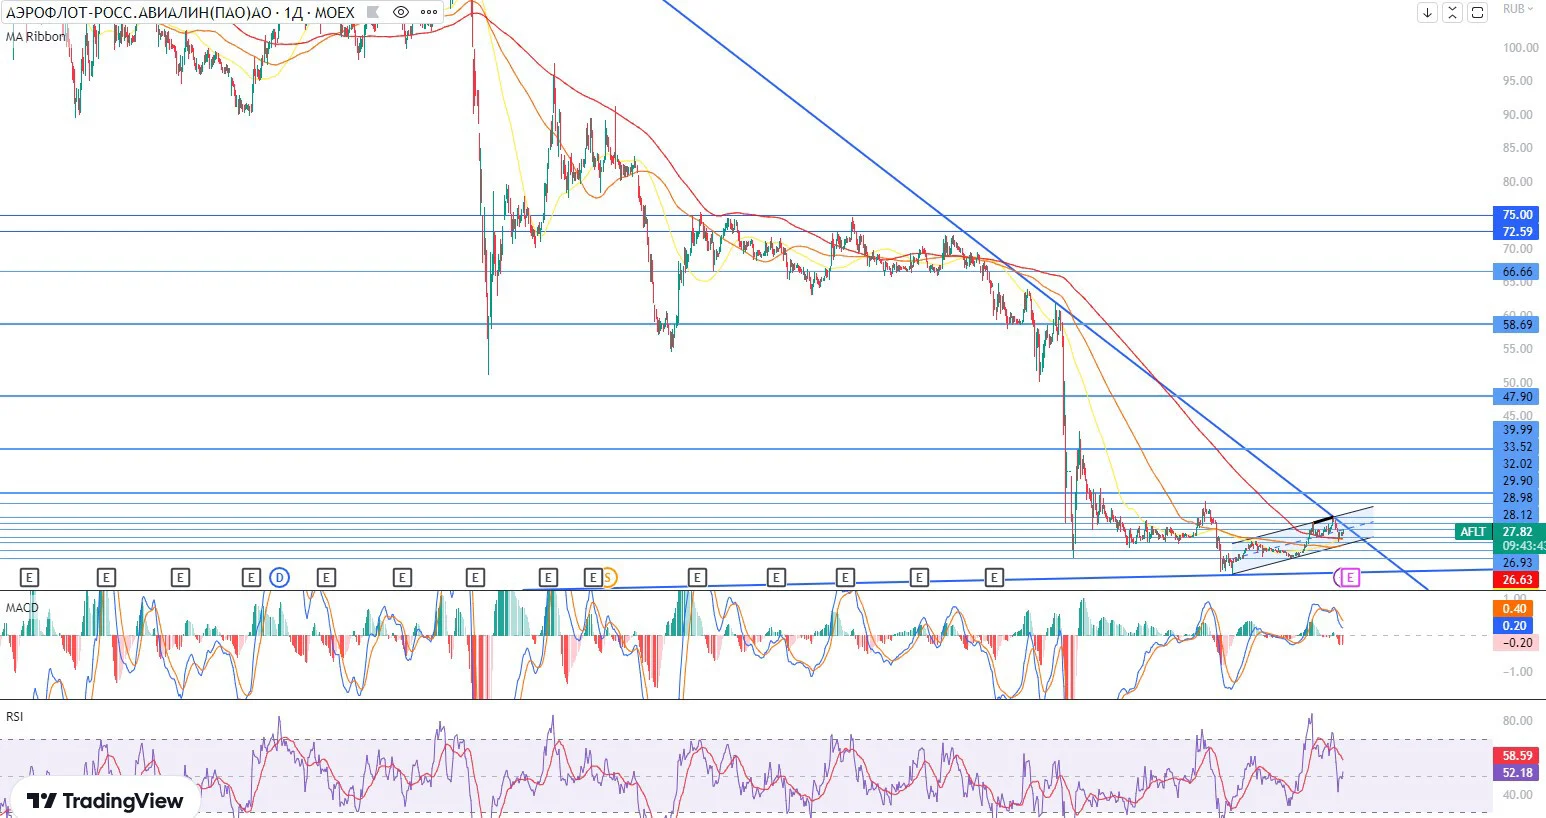Select the 26.93 price label
The height and width of the screenshot is (818, 1546).
tap(1517, 563)
